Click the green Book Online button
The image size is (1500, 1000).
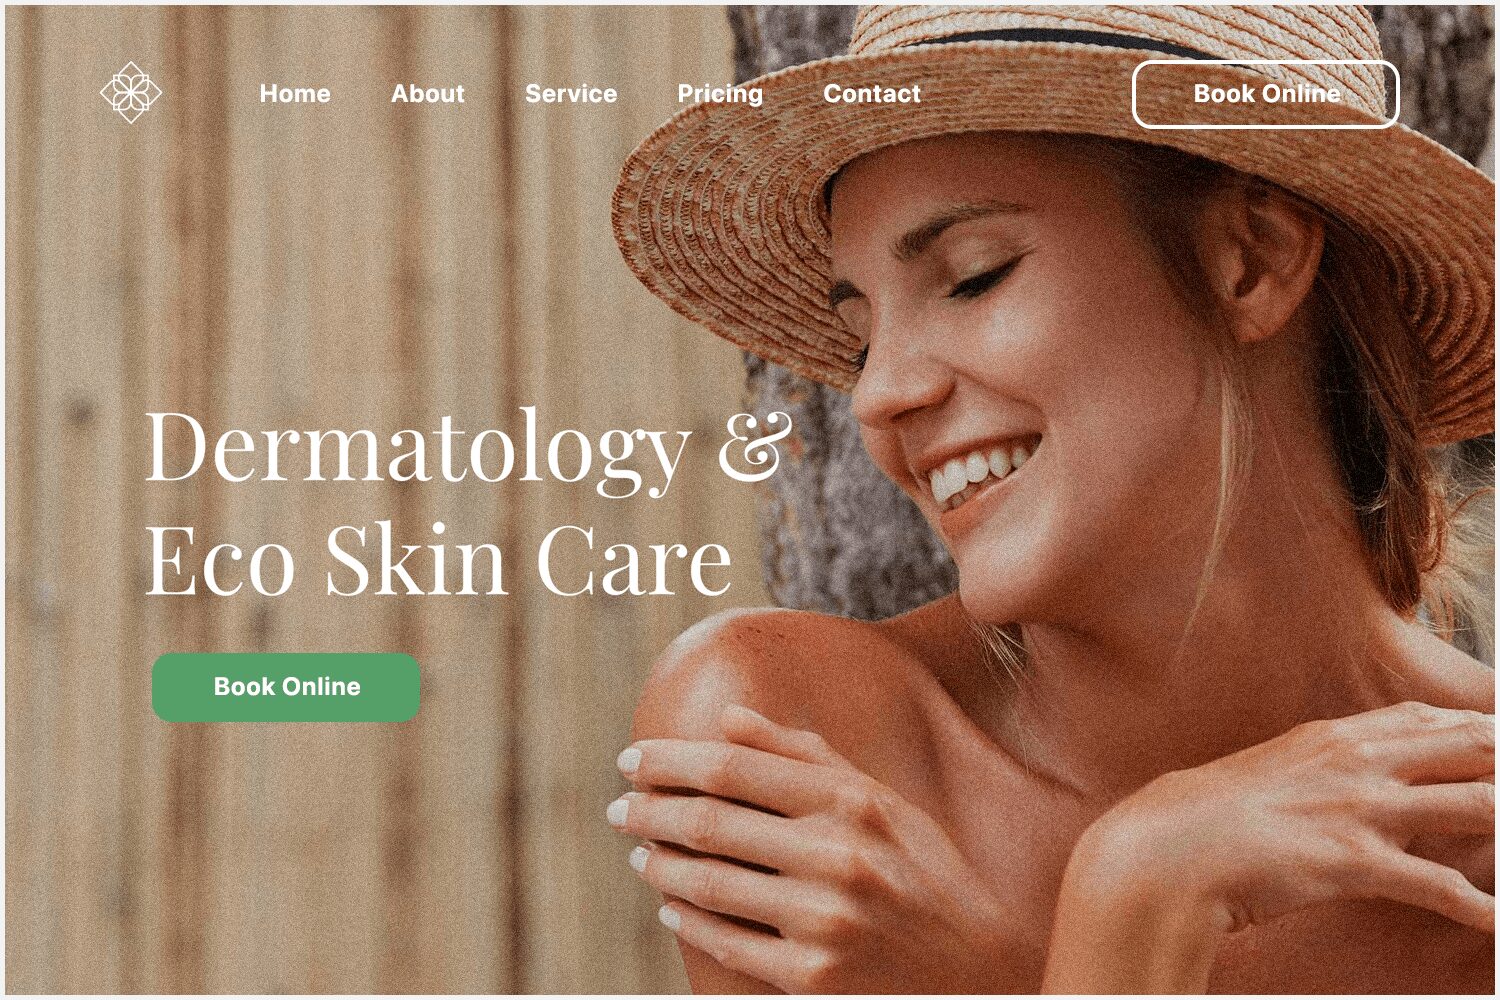(286, 687)
